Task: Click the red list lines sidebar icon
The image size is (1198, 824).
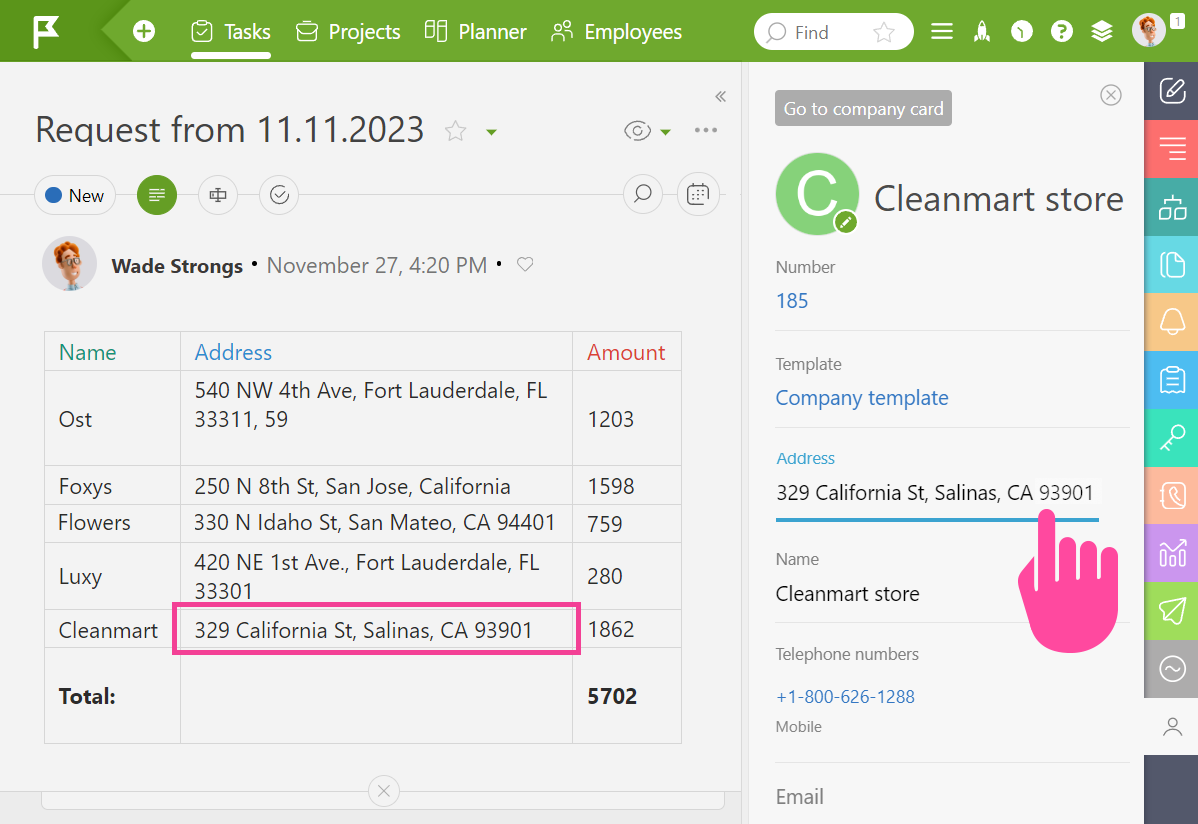Action: pyautogui.click(x=1171, y=148)
